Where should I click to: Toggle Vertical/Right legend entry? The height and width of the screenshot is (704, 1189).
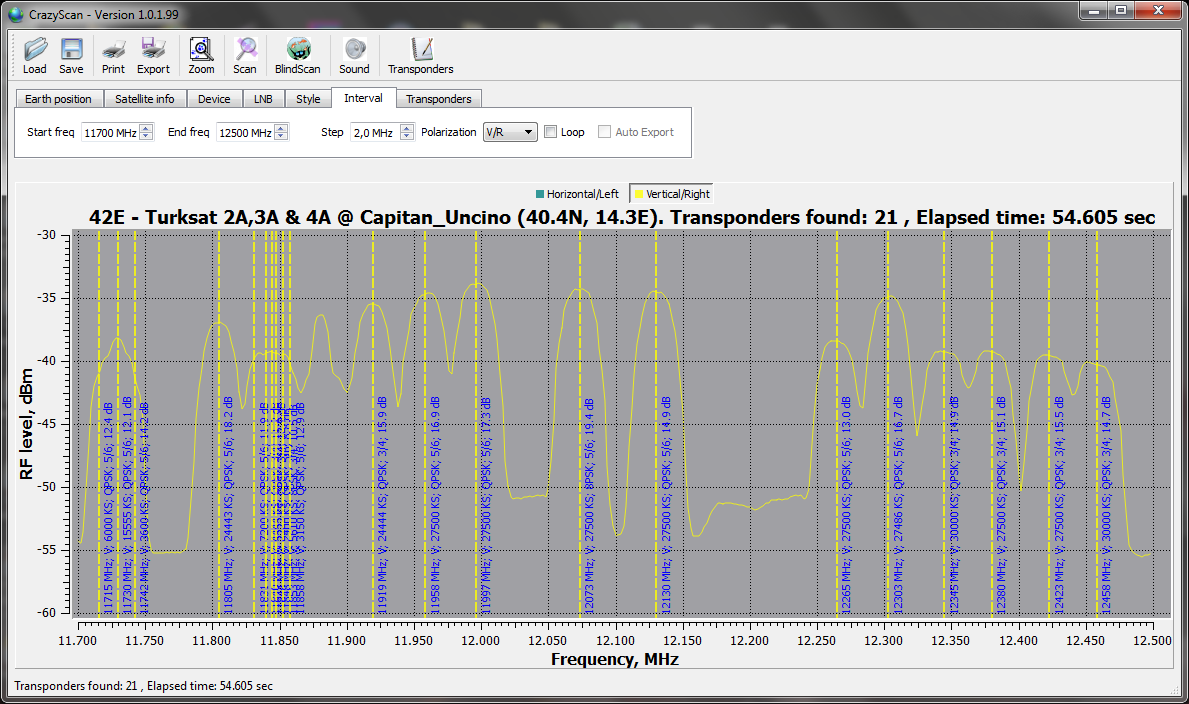coord(673,194)
